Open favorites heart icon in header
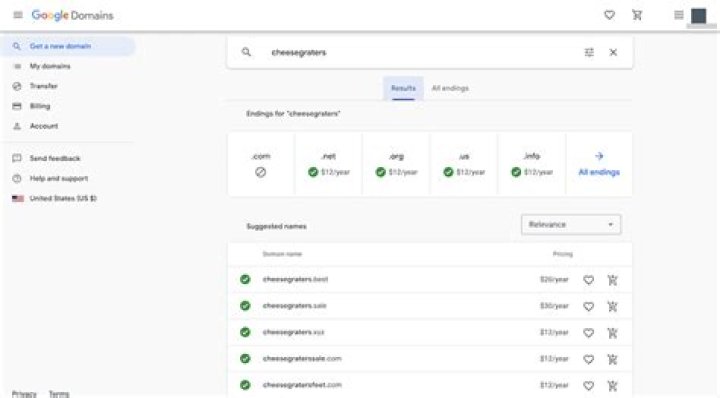 [x=609, y=15]
